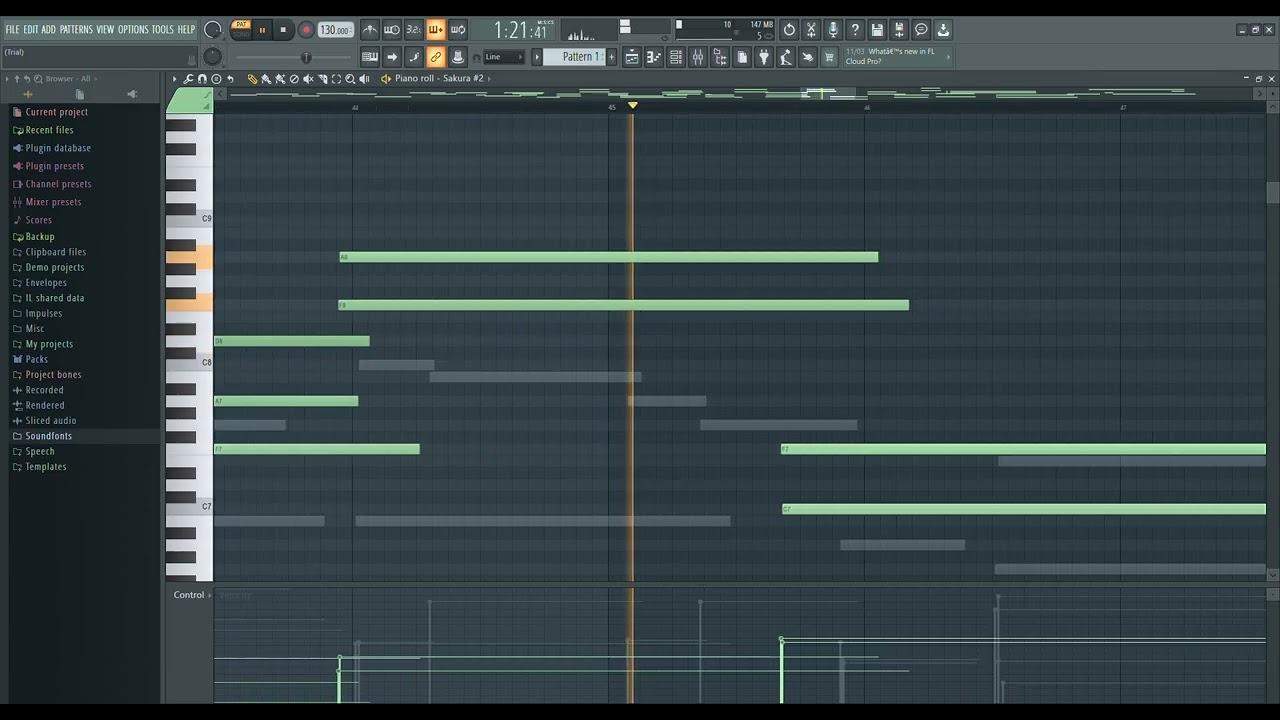Open the FILE menu
The width and height of the screenshot is (1280, 720).
pos(12,29)
